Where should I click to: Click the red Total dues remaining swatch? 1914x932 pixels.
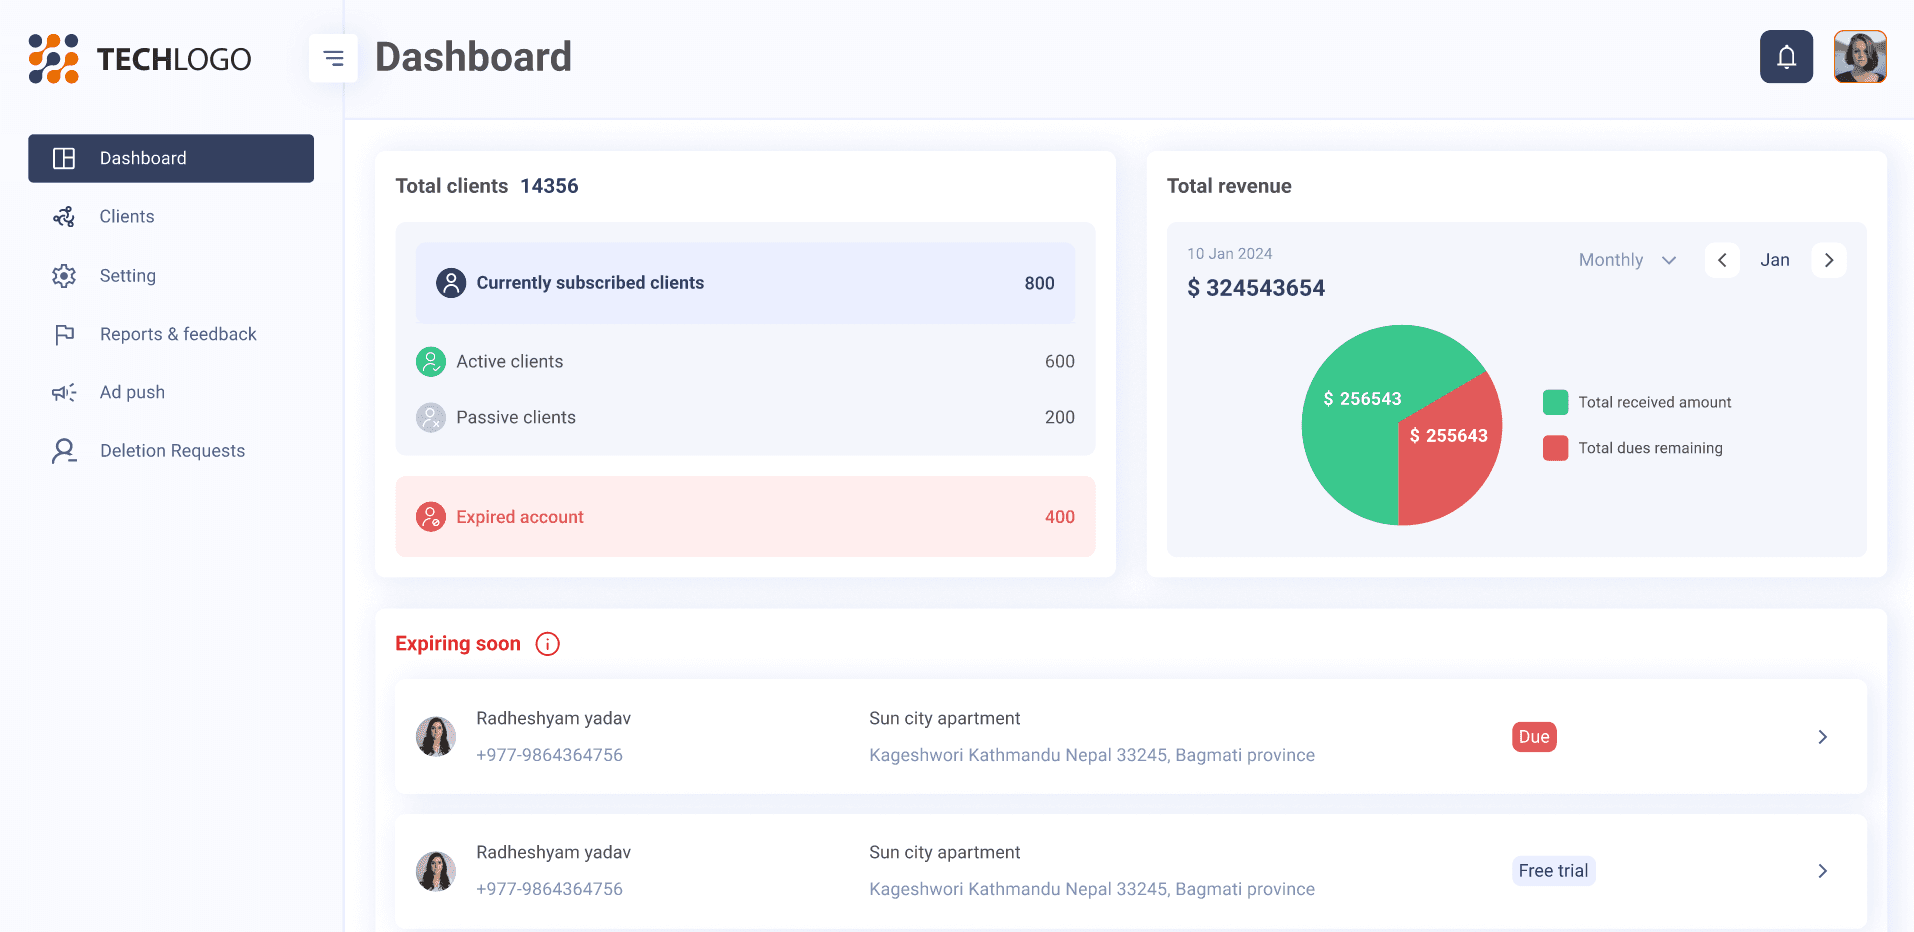point(1555,448)
